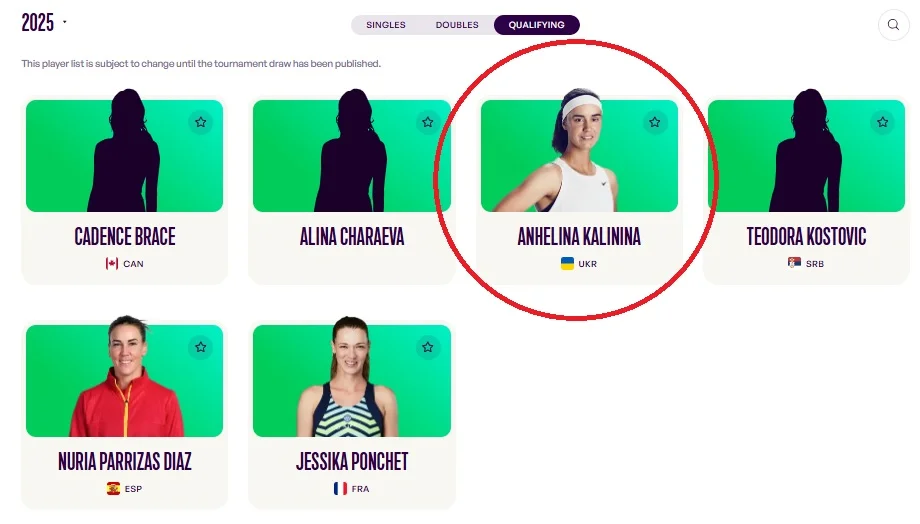Click the France flag icon

340,488
